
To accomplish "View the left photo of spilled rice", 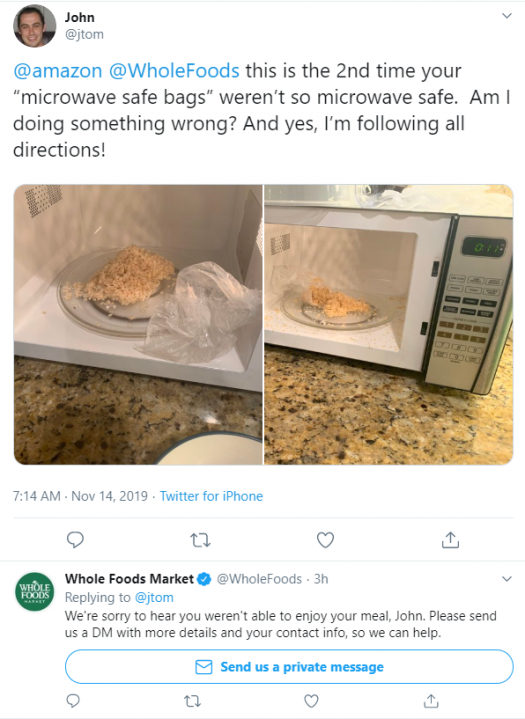I will (x=138, y=325).
